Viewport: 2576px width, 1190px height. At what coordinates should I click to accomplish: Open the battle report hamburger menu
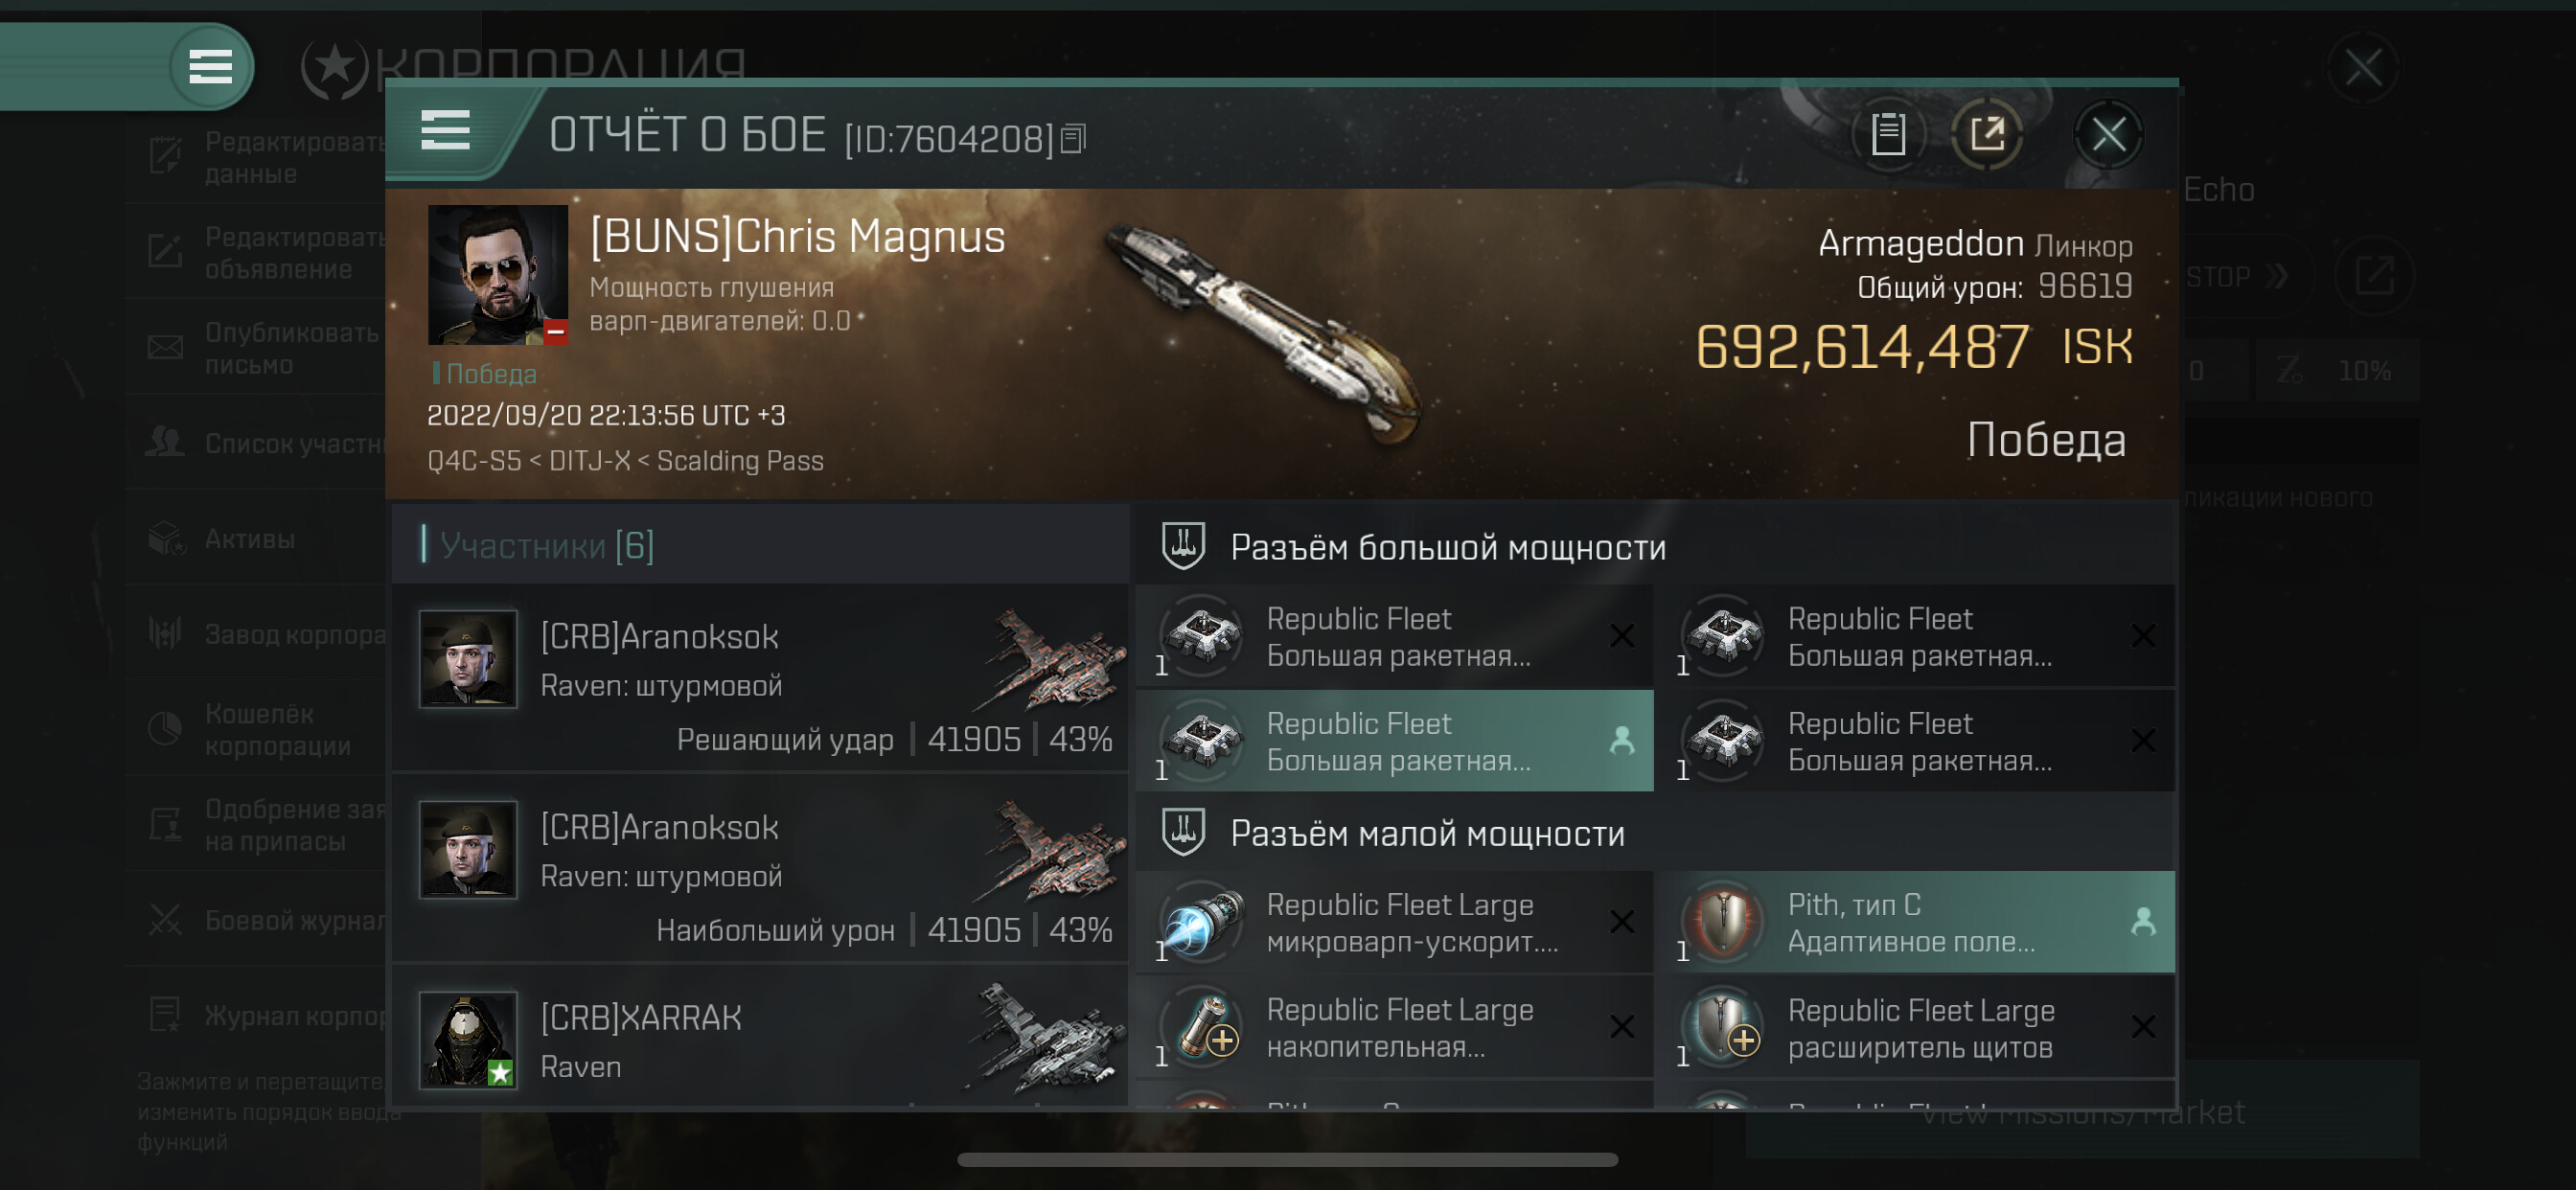tap(445, 131)
